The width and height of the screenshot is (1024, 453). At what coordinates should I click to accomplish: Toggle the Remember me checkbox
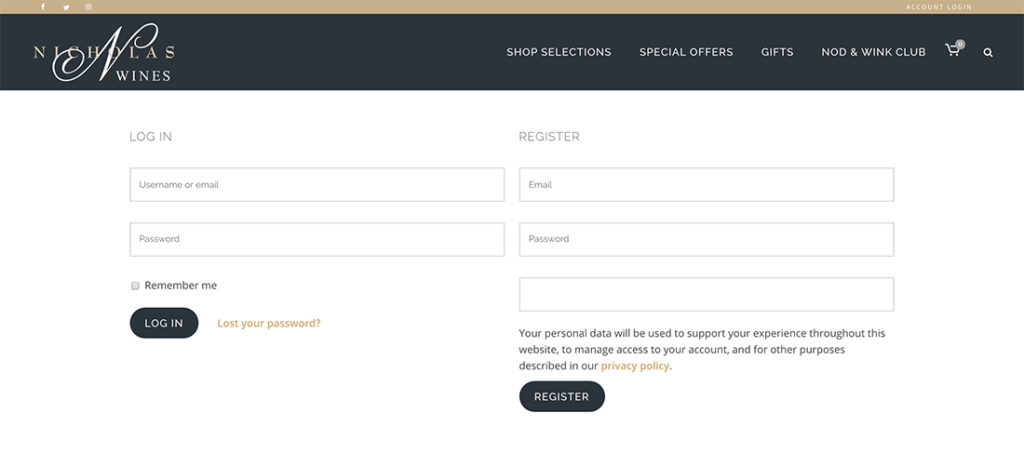pos(135,286)
